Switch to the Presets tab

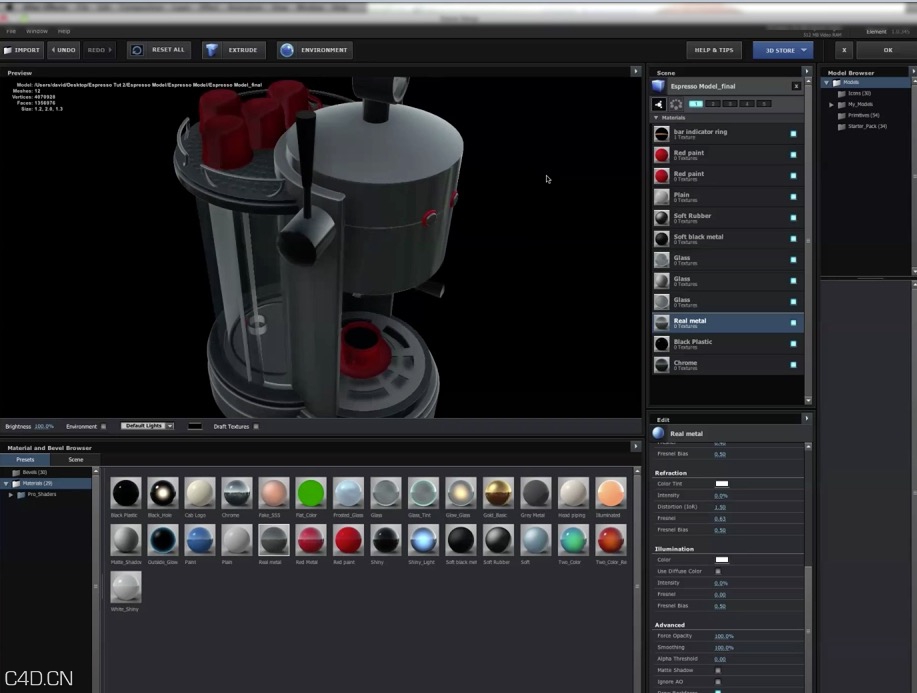pyautogui.click(x=26, y=460)
